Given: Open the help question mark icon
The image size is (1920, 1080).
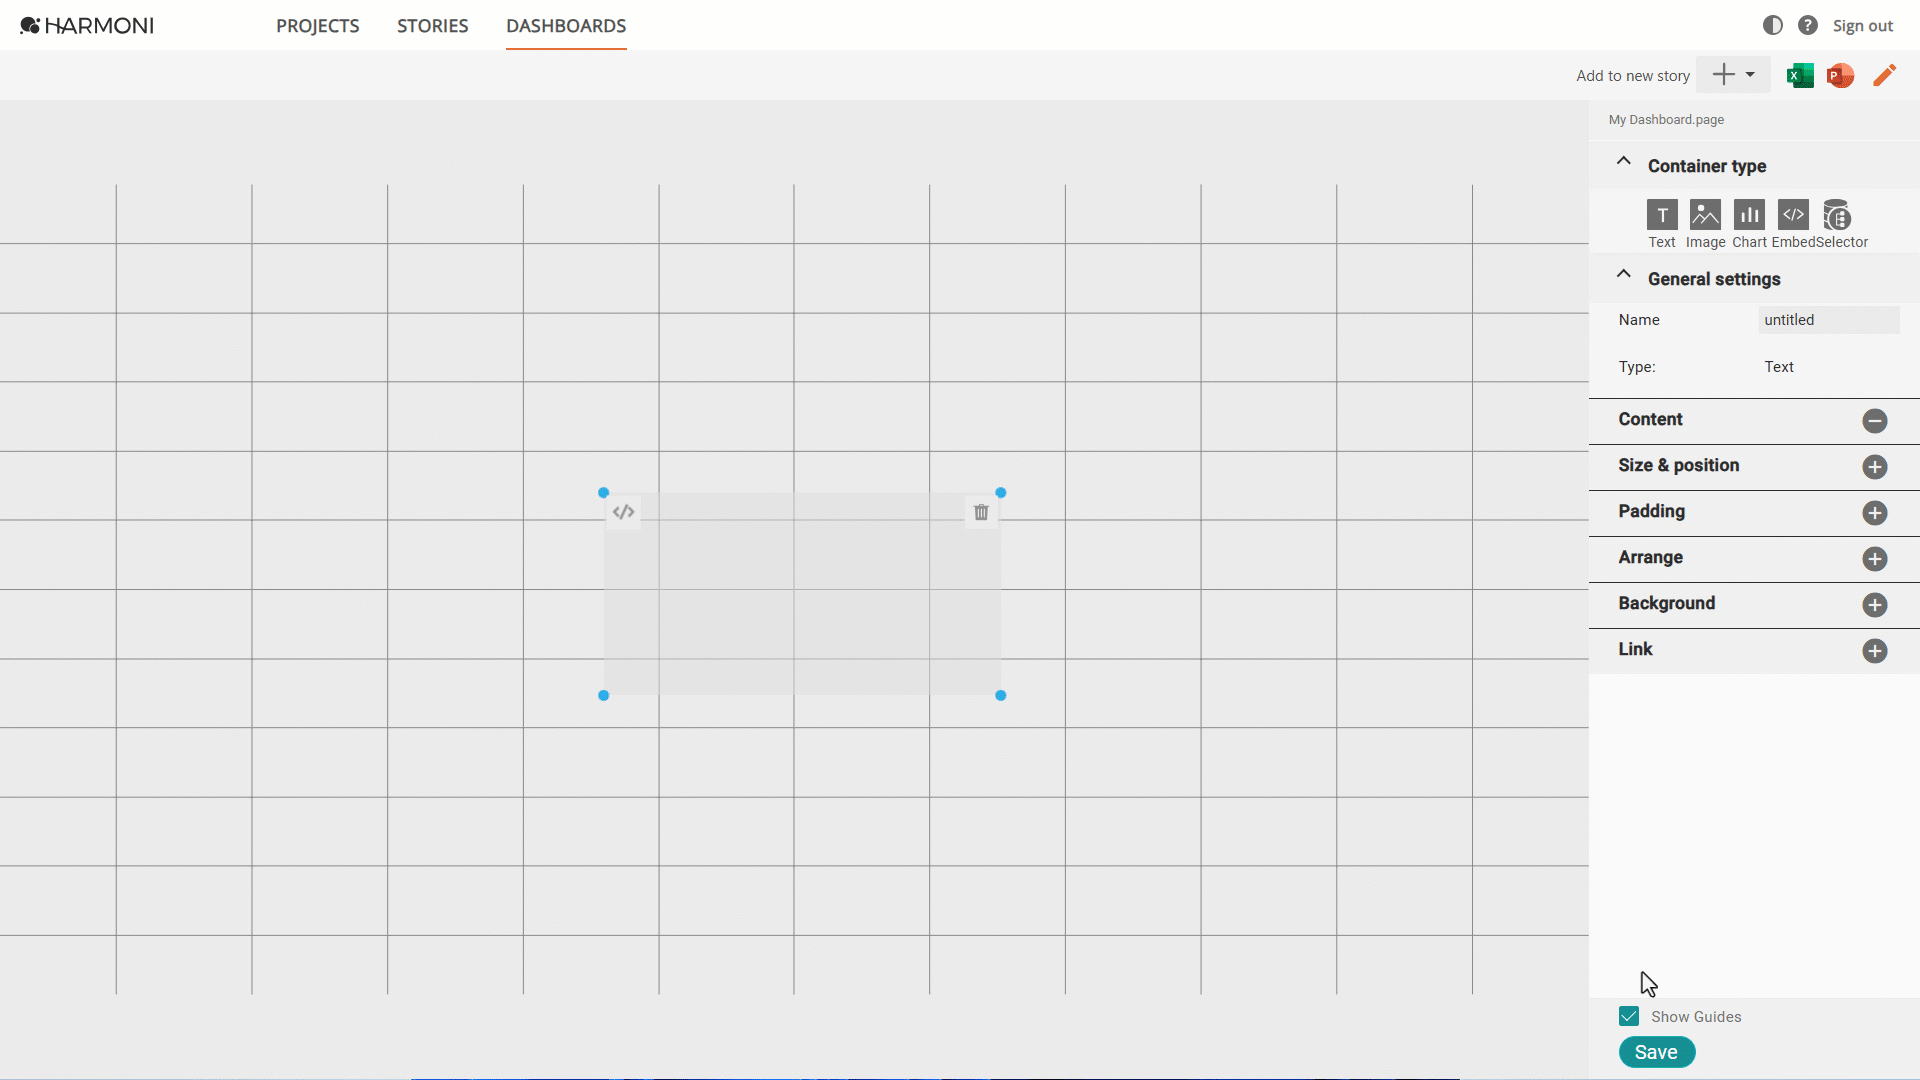Looking at the screenshot, I should [1808, 25].
